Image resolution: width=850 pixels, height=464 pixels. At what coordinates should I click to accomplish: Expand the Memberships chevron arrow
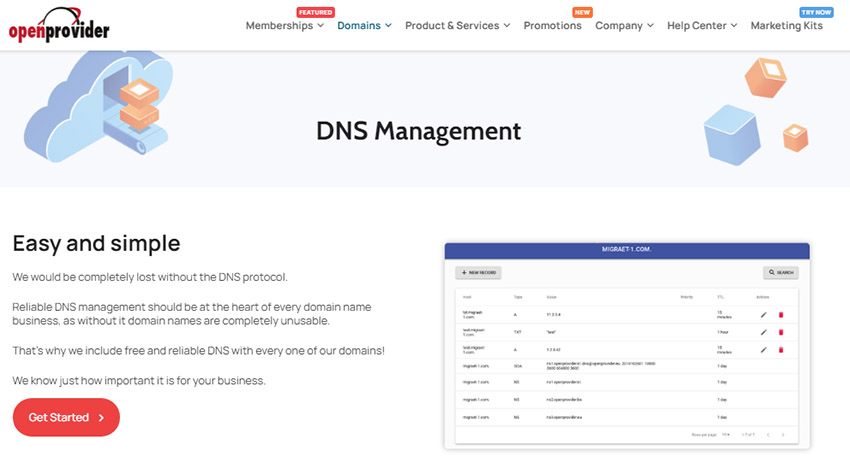(x=320, y=25)
